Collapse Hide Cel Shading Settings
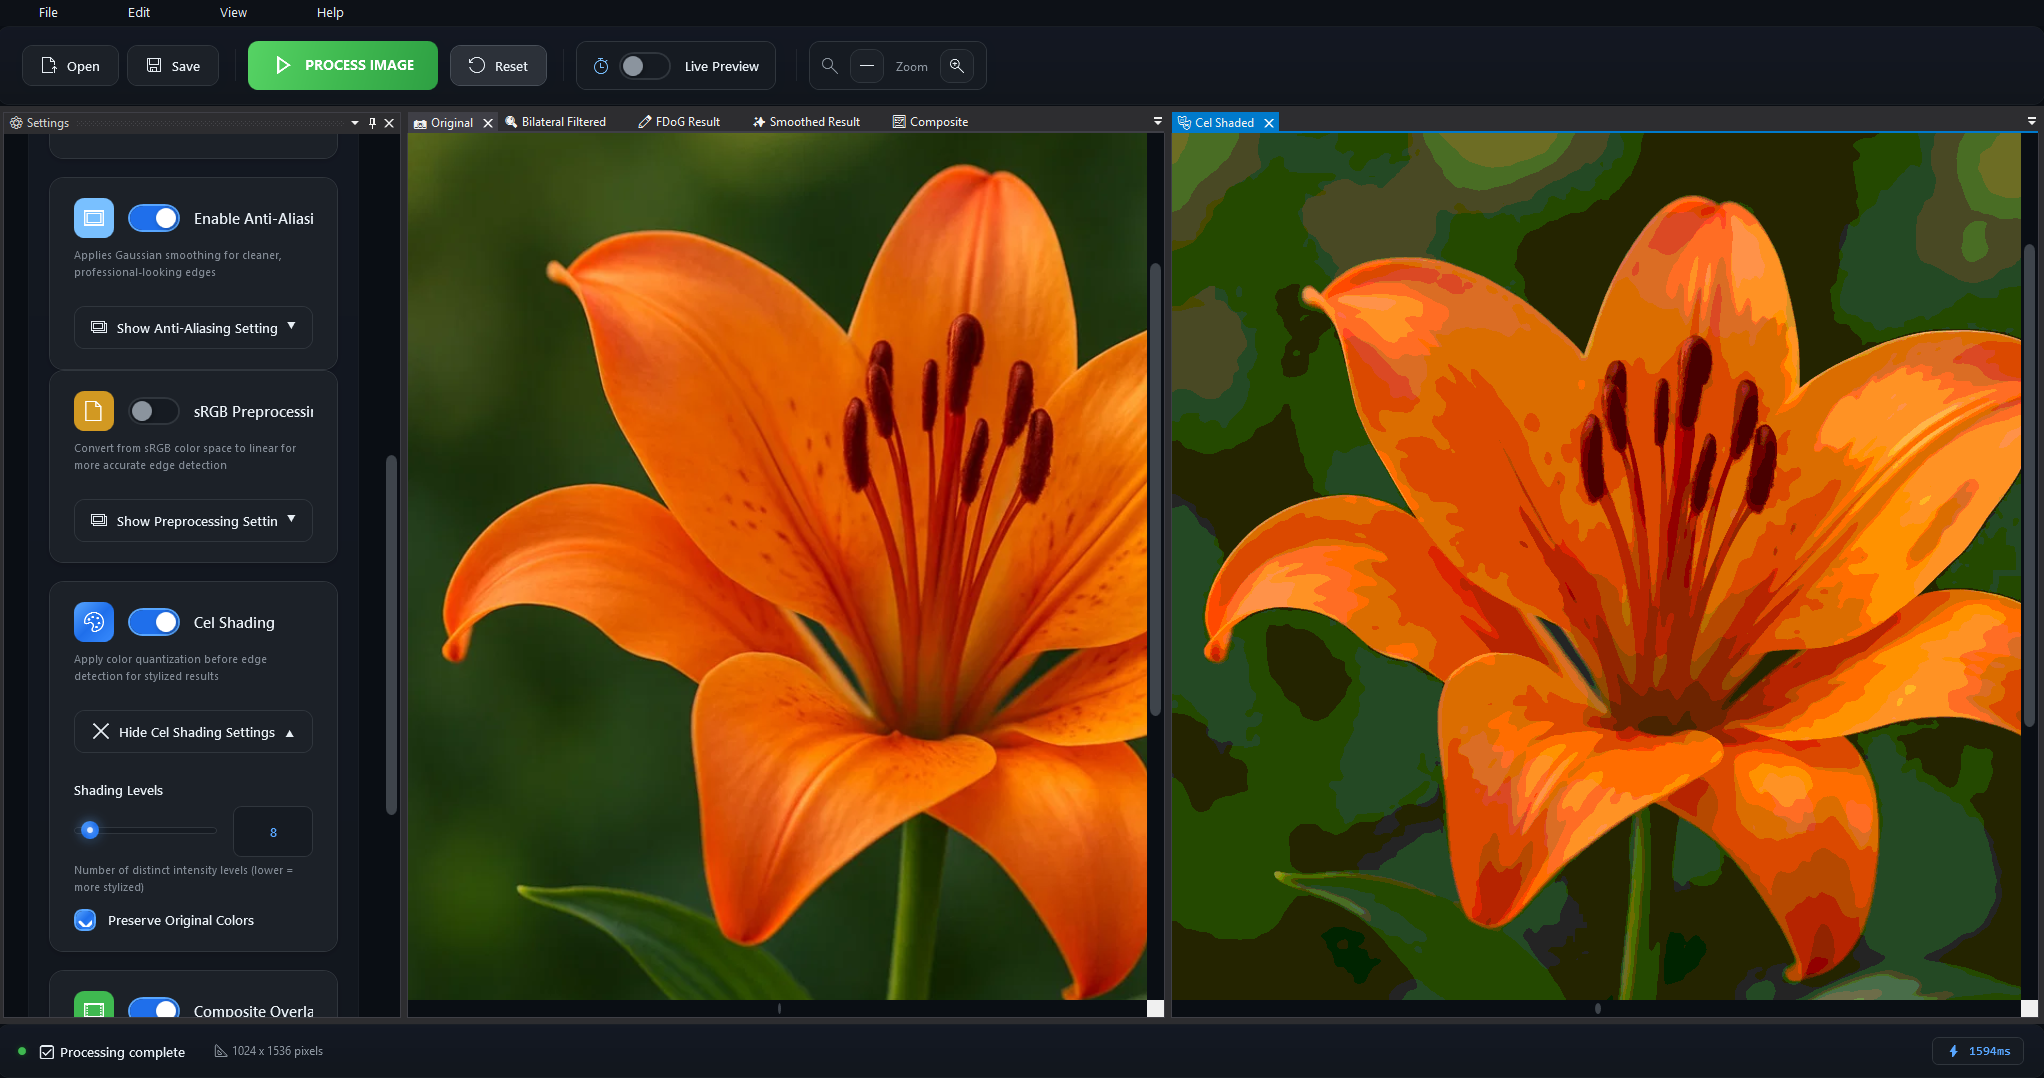This screenshot has width=2044, height=1078. coord(193,732)
